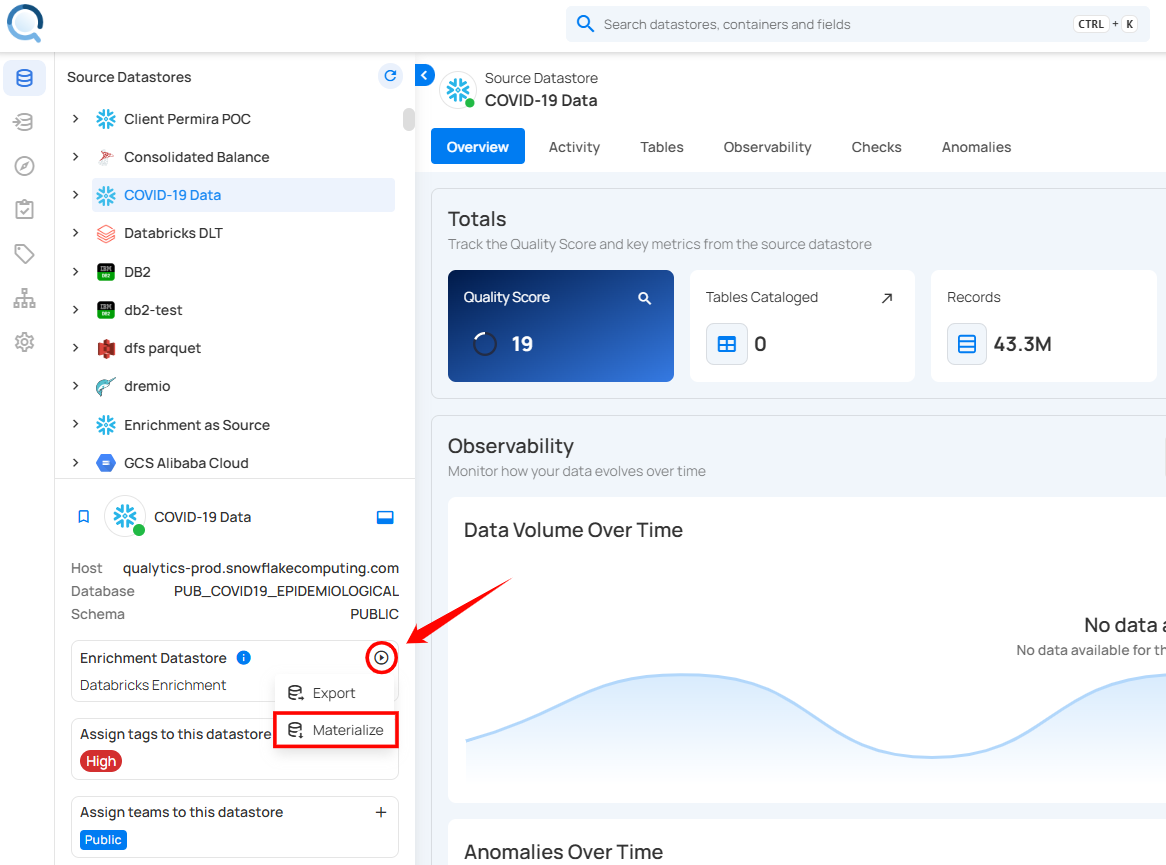1166x865 pixels.
Task: Choose Export from the enrichment menu
Action: point(333,693)
